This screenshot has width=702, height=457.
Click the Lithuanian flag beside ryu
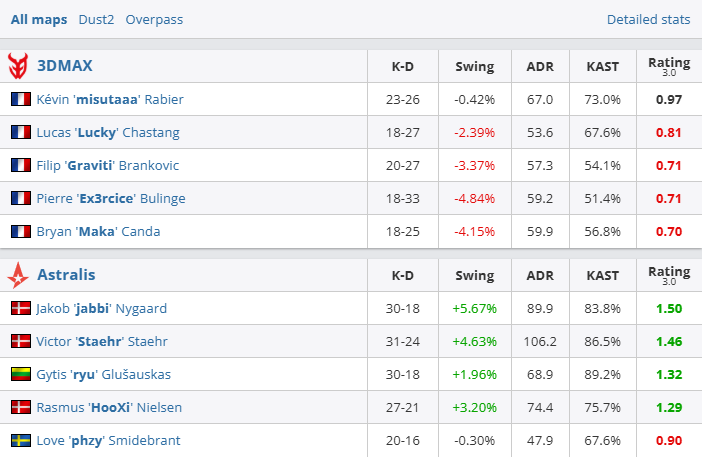(x=20, y=374)
